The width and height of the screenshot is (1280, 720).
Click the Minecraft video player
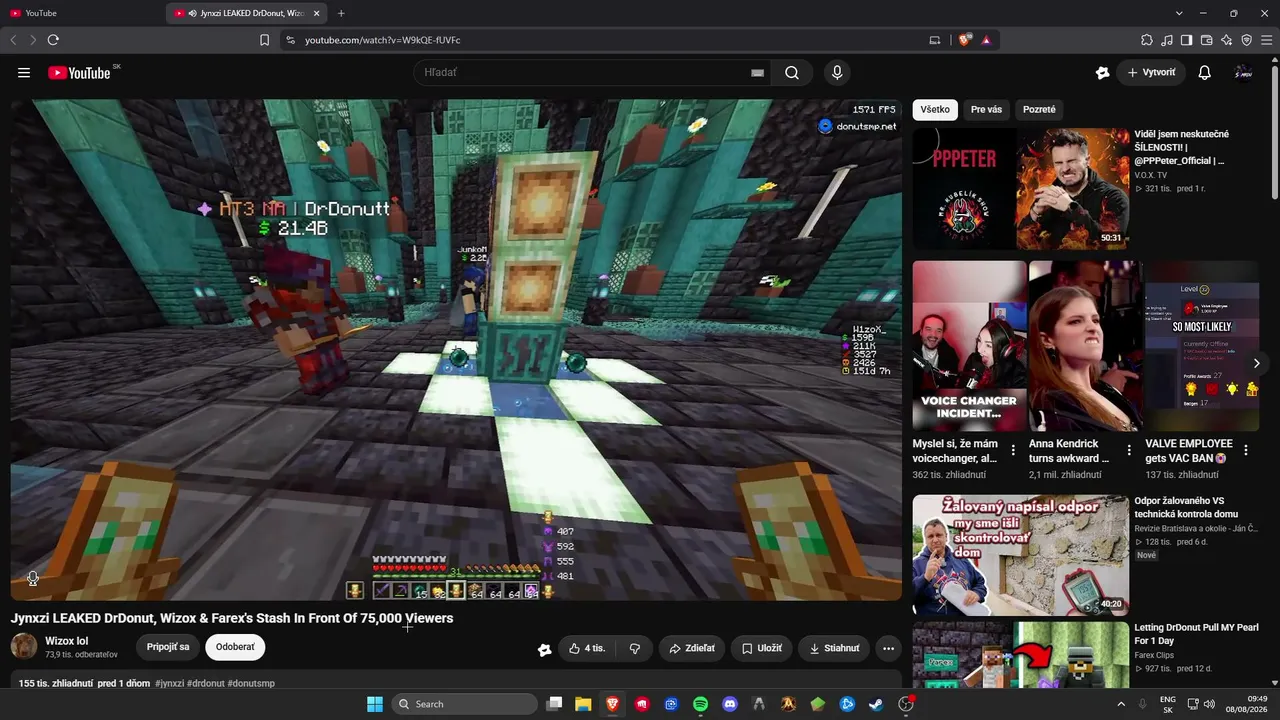tap(456, 349)
